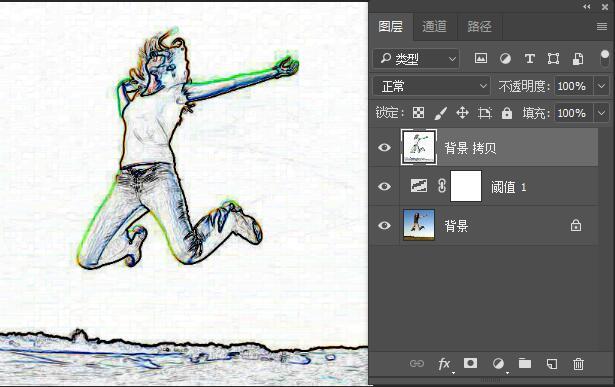Image resolution: width=615 pixels, height=387 pixels.
Task: Add a layer mask
Action: pos(470,363)
